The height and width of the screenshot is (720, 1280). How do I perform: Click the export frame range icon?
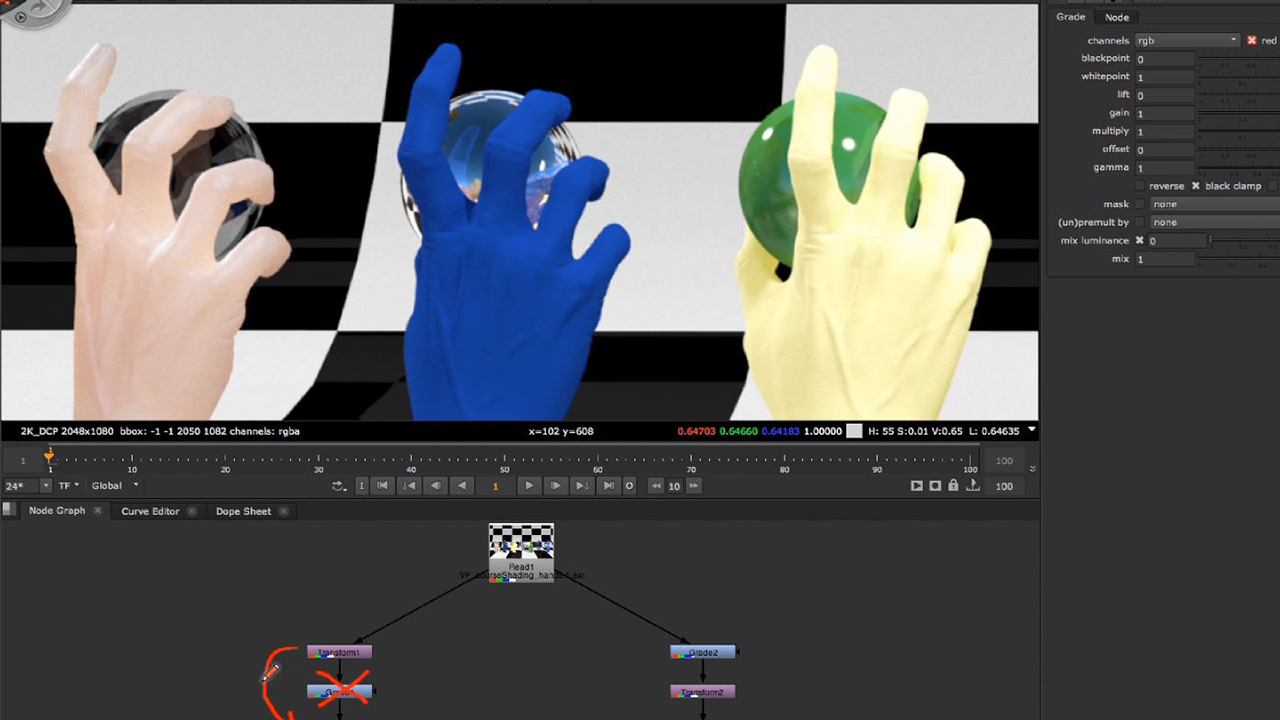[x=972, y=486]
